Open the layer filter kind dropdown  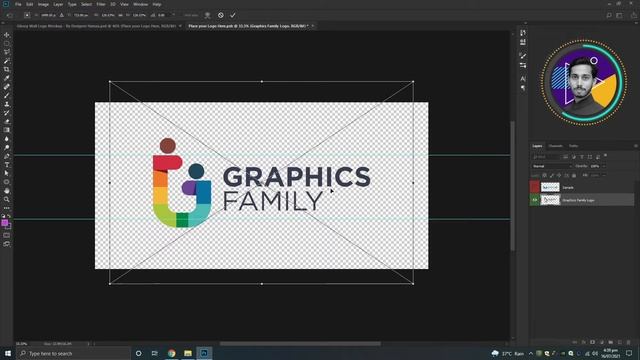(545, 157)
